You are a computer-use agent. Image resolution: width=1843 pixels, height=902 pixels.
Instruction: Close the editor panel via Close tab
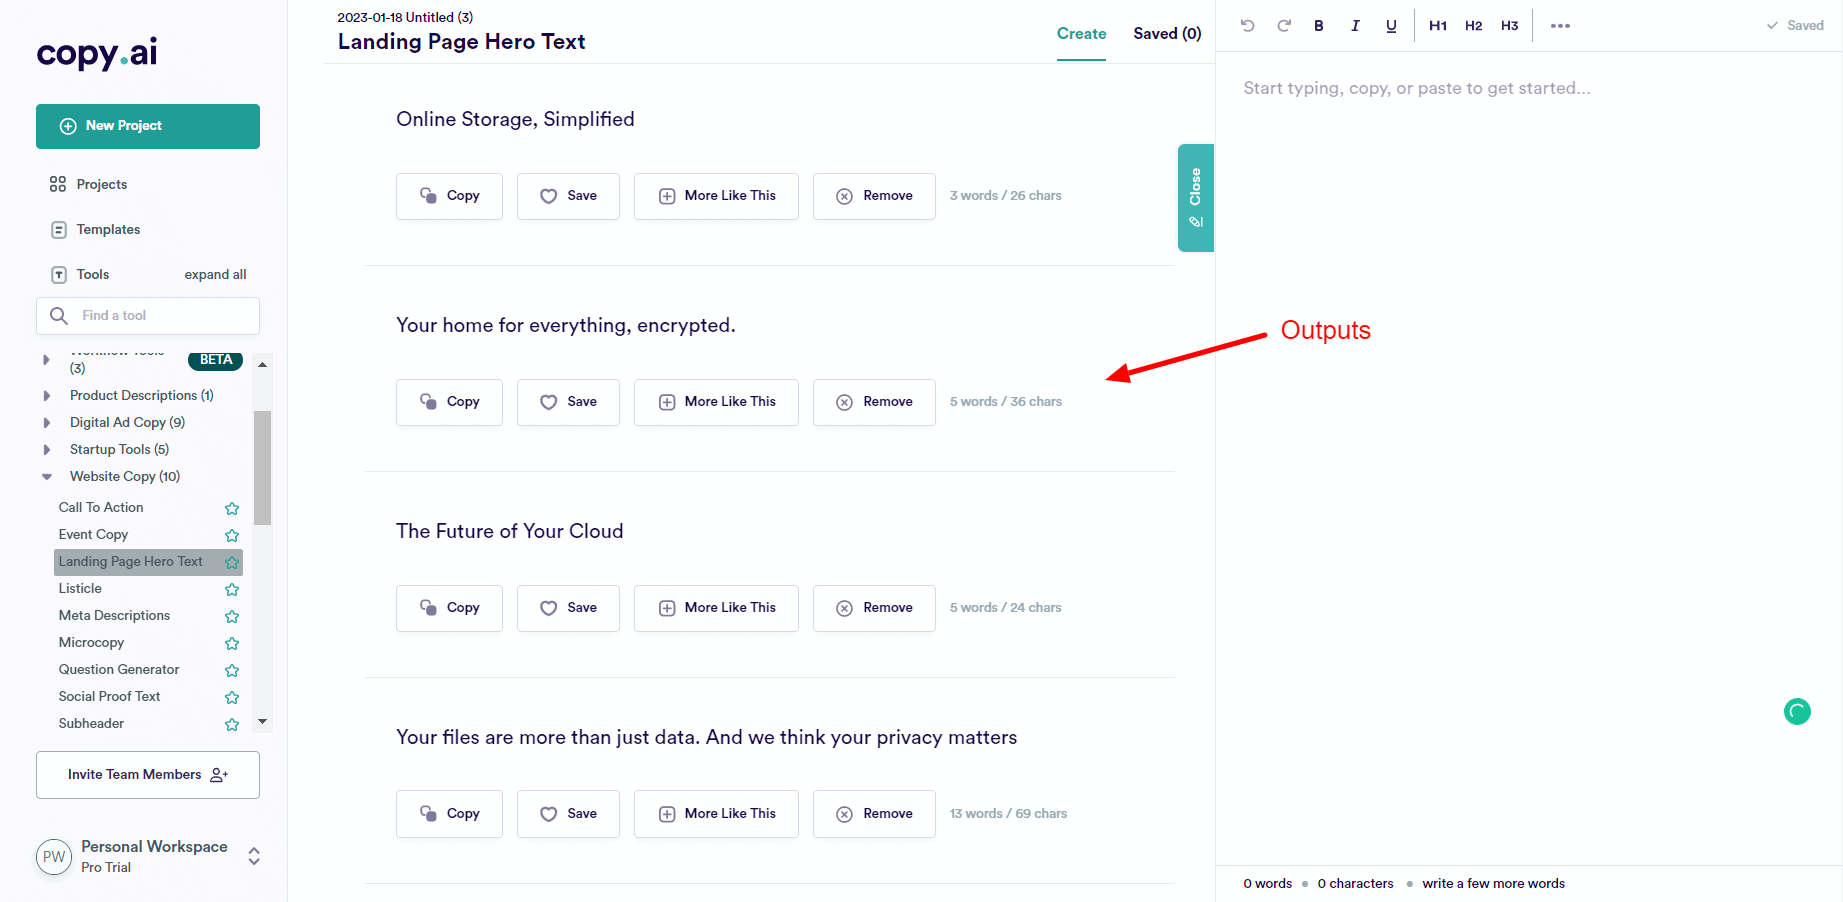coord(1196,198)
